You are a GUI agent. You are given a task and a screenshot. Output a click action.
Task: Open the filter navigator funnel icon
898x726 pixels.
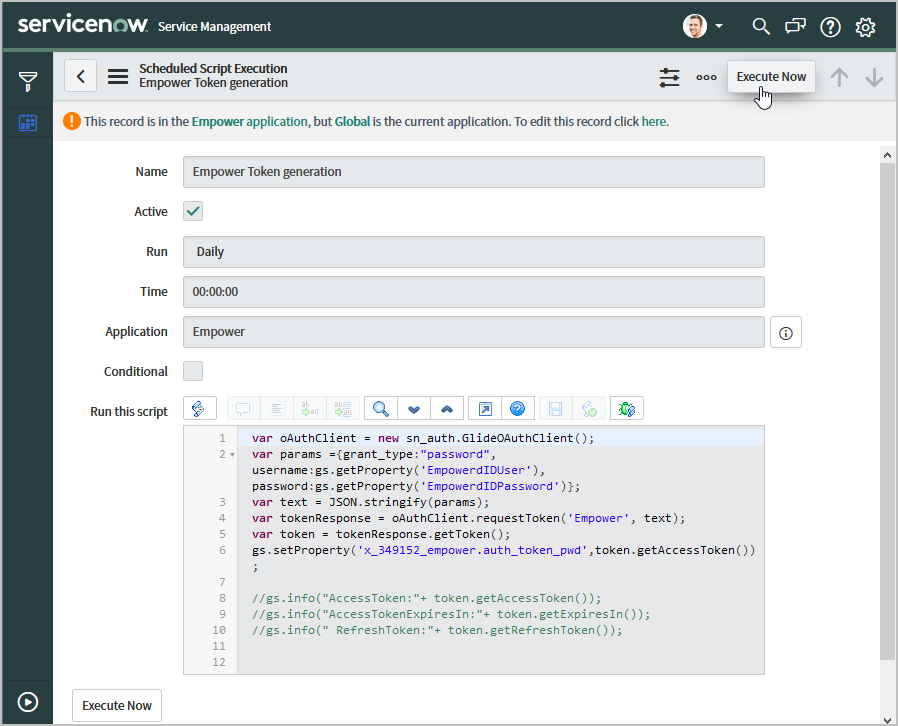point(27,80)
